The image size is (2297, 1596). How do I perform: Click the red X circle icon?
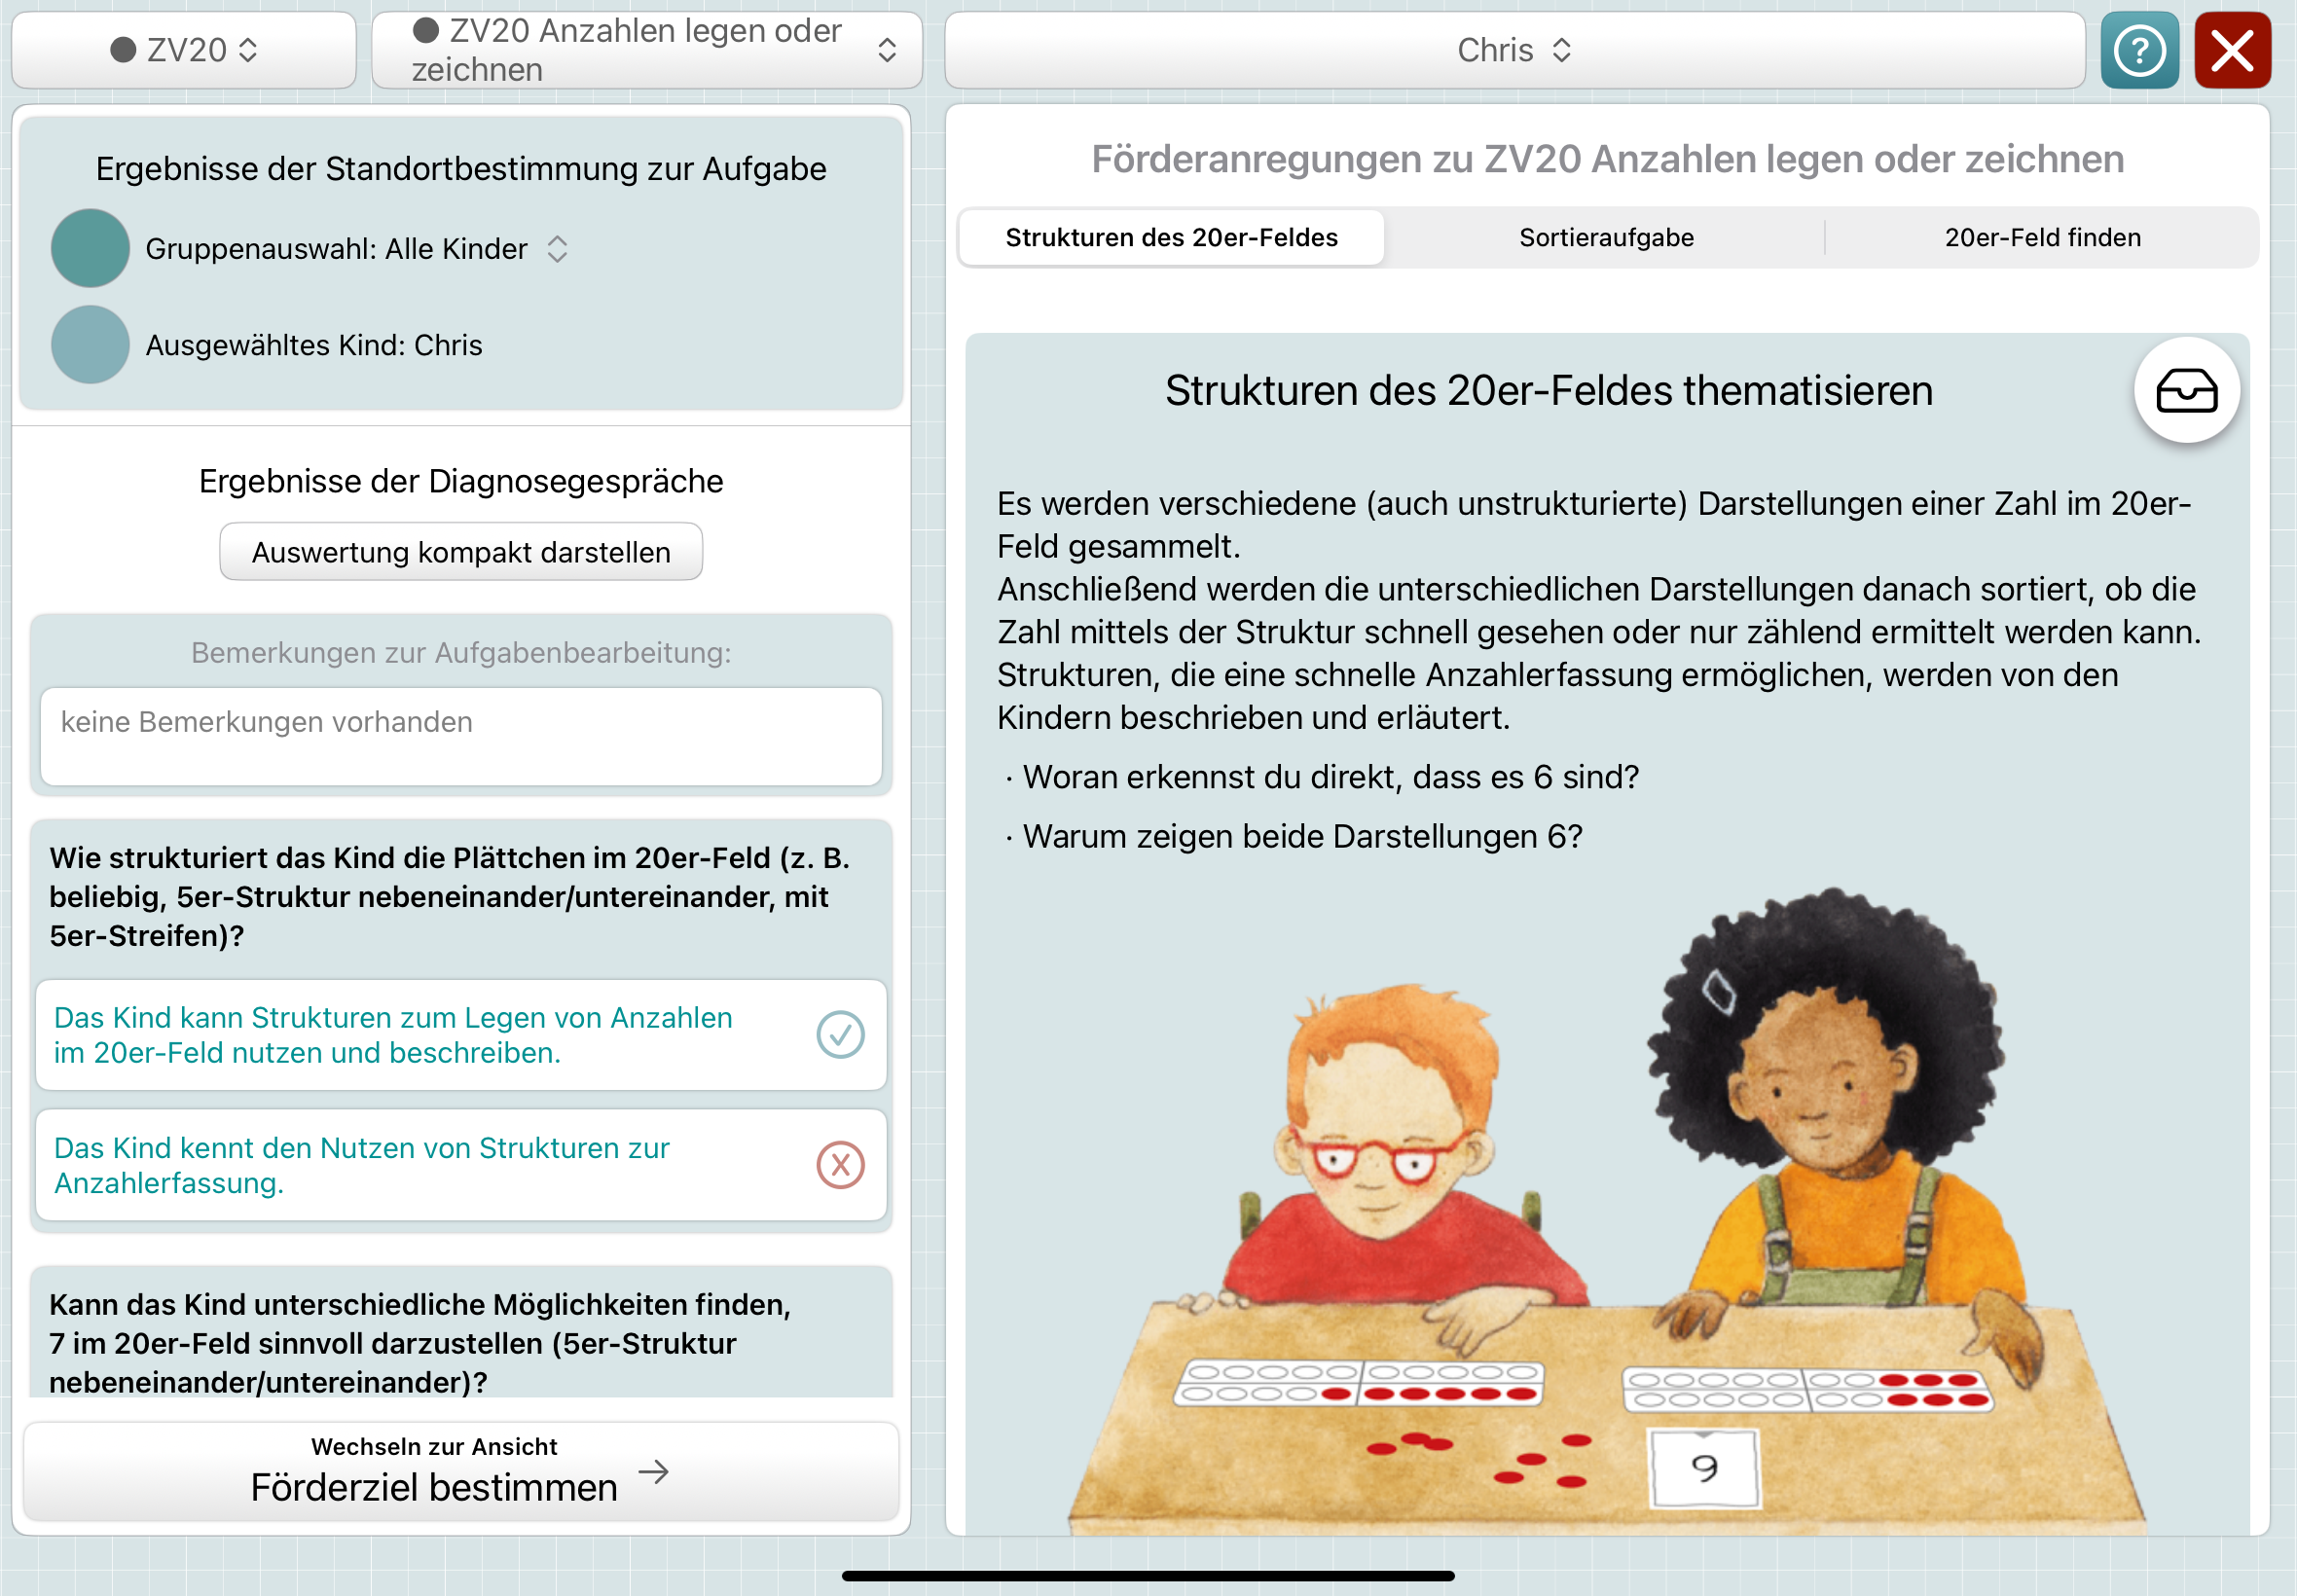tap(840, 1165)
